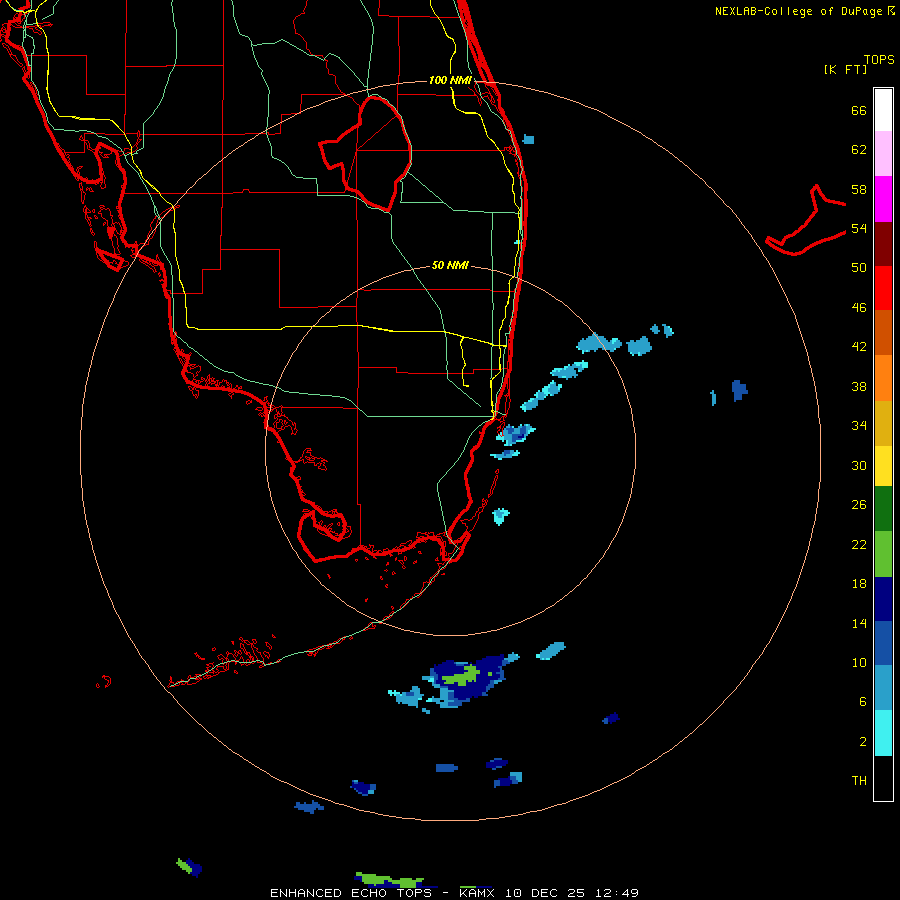The height and width of the screenshot is (900, 900).
Task: Click the 54 legend value
Action: [x=859, y=228]
